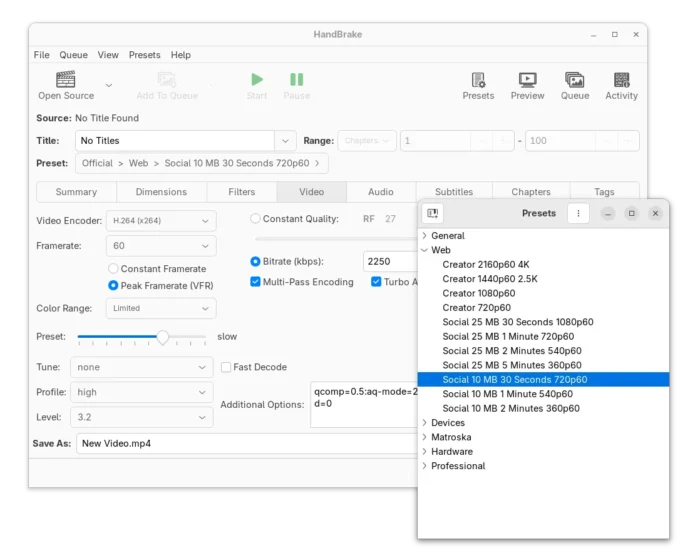The height and width of the screenshot is (553, 700).
Task: Open the Preview window icon
Action: coord(527,80)
